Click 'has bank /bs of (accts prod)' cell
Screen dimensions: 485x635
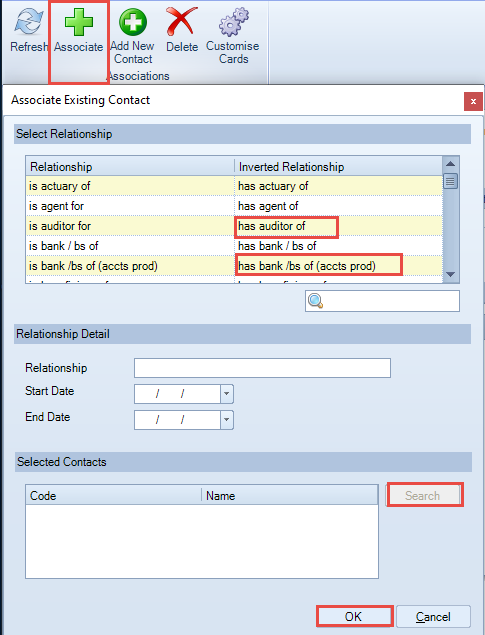point(338,265)
